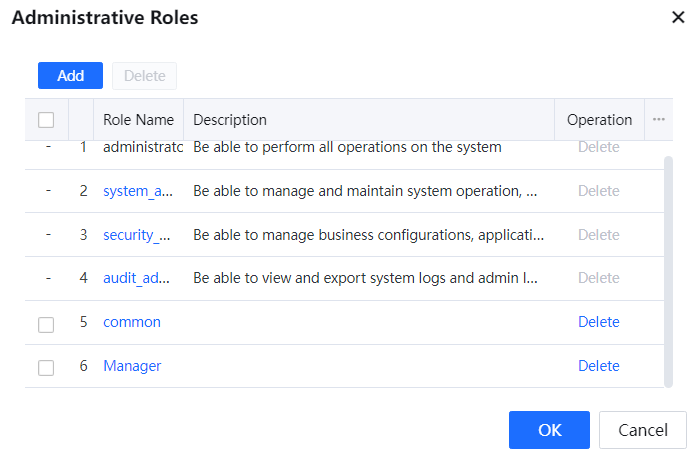Check the box for the Manager role
Image resolution: width=698 pixels, height=455 pixels.
coord(46,367)
